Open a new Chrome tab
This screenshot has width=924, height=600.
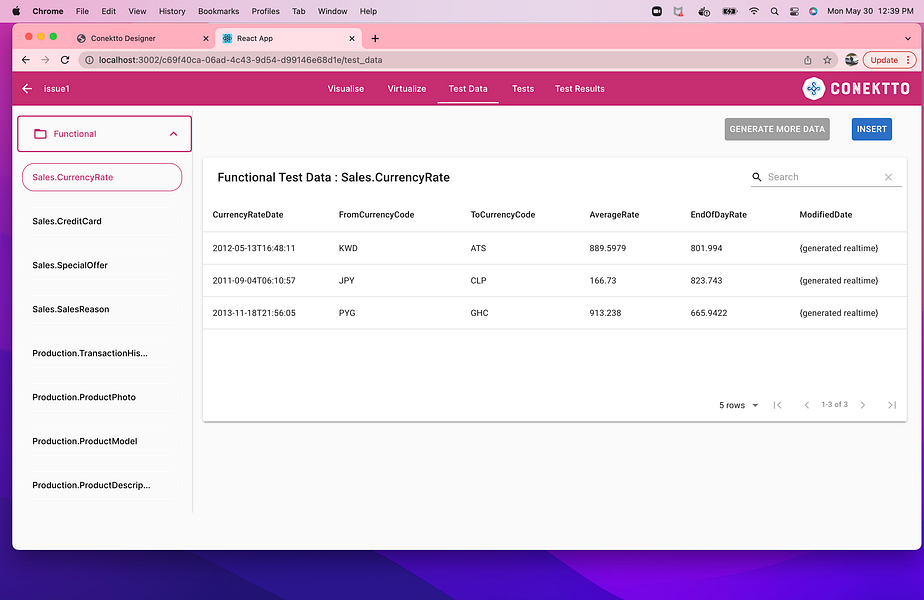pyautogui.click(x=375, y=38)
